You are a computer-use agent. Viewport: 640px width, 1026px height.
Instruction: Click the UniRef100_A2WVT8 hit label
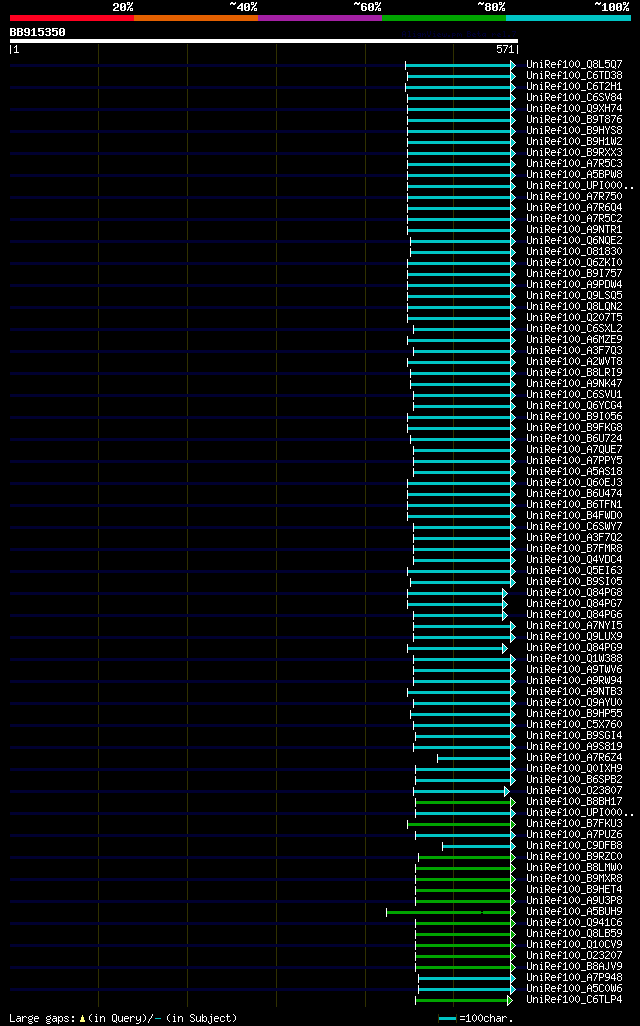(575, 362)
